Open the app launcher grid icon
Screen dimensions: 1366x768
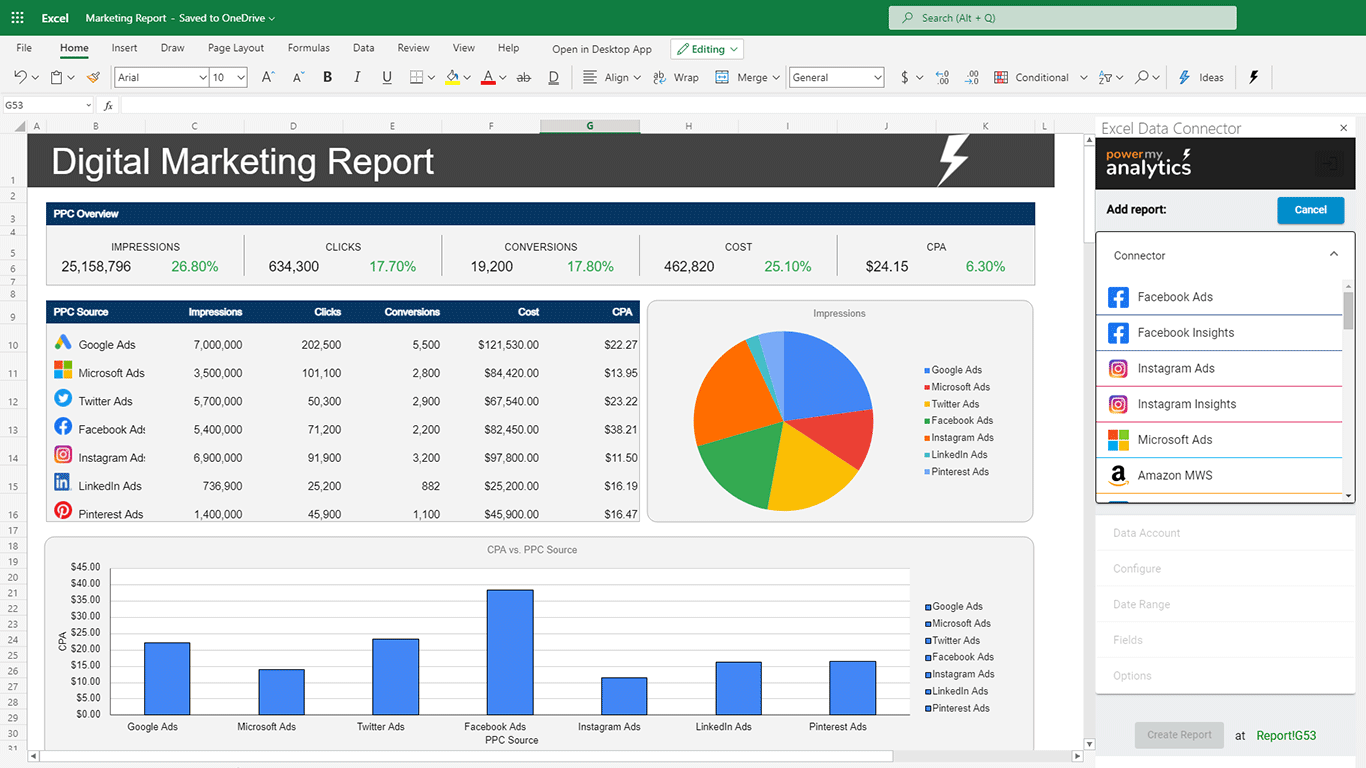17,18
